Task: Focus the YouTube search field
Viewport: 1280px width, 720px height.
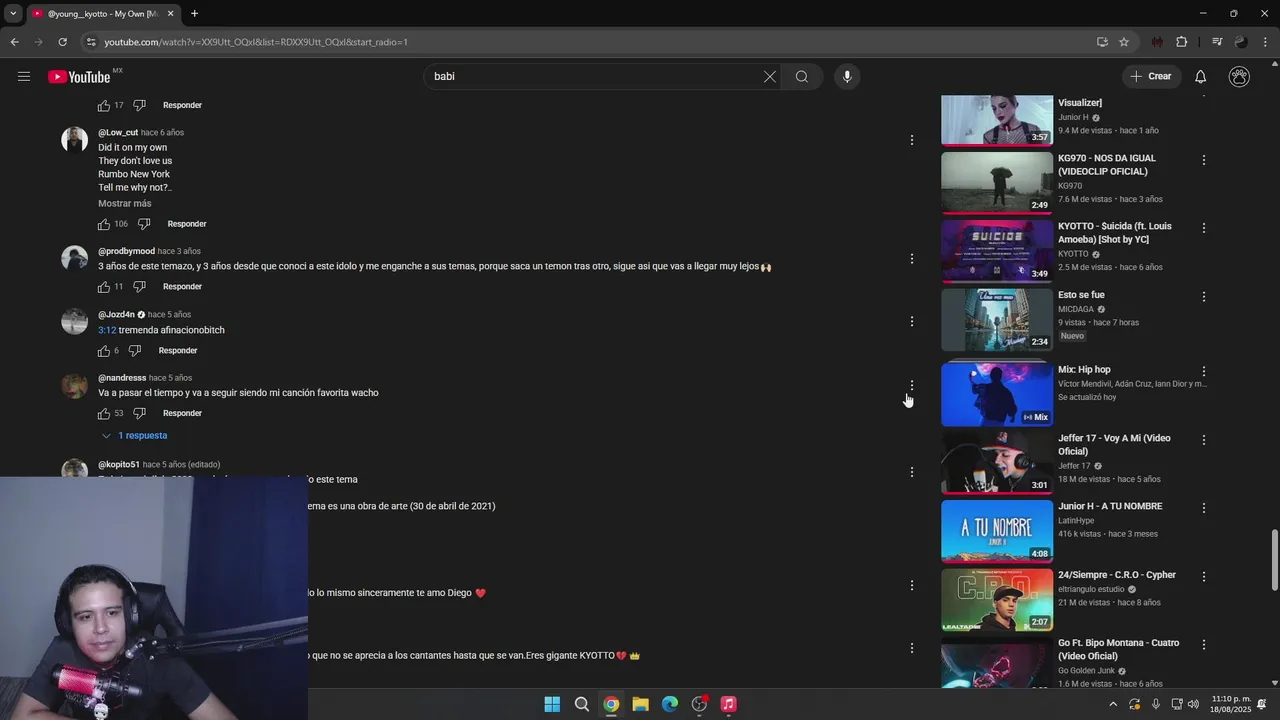Action: (595, 77)
